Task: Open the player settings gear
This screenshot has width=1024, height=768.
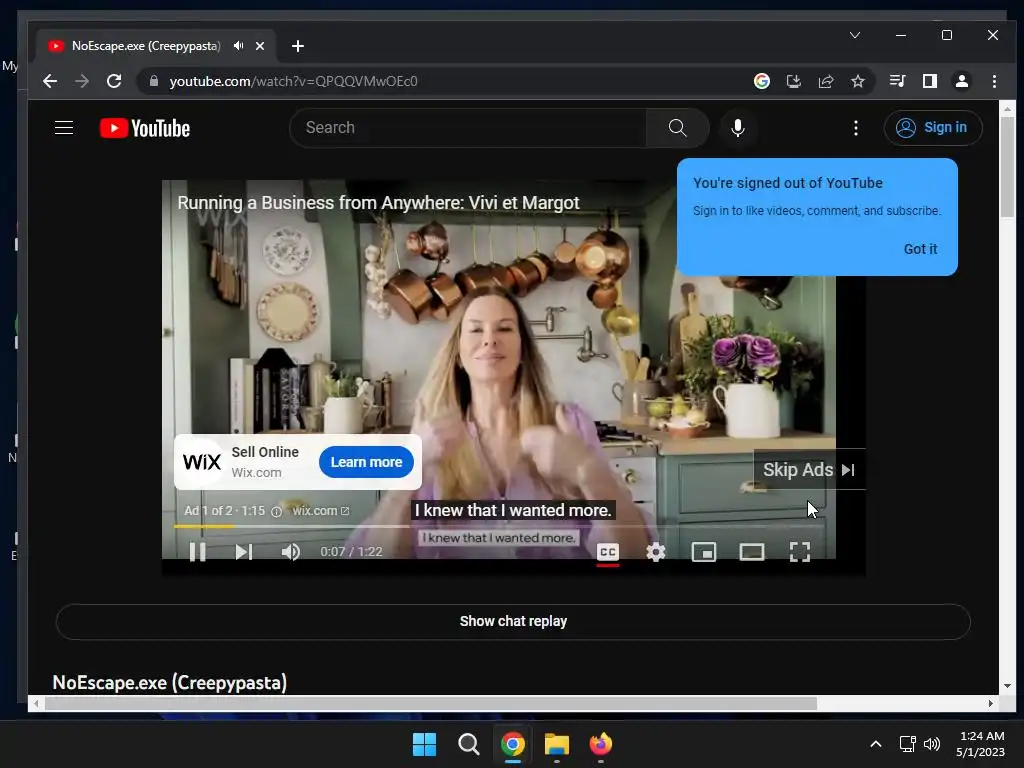Action: tap(656, 552)
